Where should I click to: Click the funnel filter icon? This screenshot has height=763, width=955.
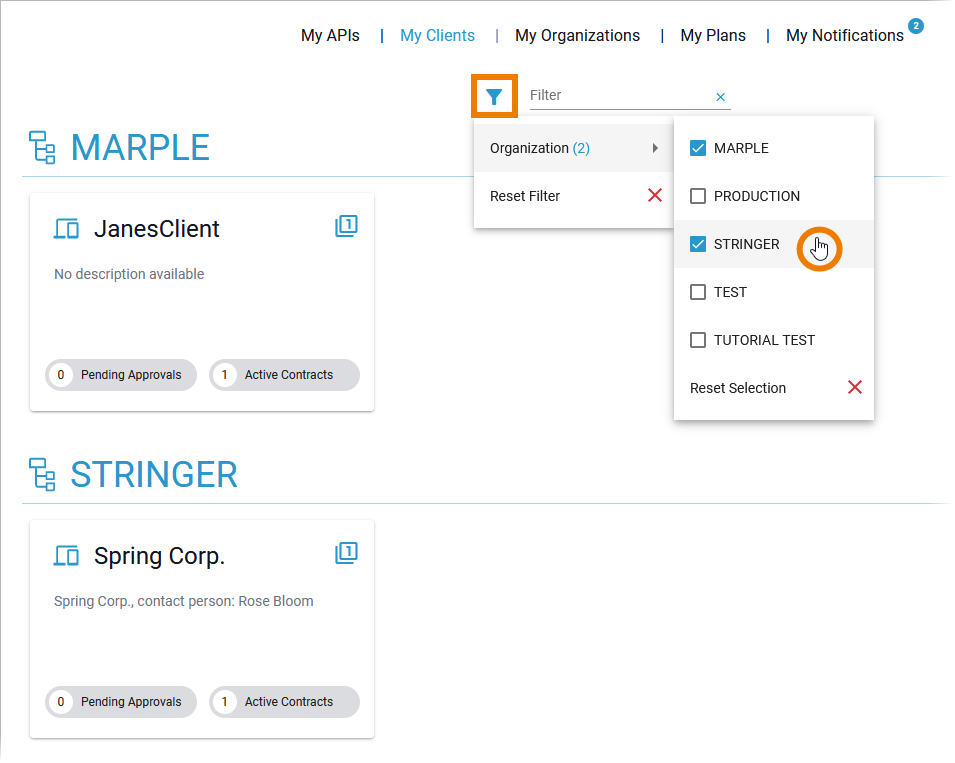(x=494, y=97)
